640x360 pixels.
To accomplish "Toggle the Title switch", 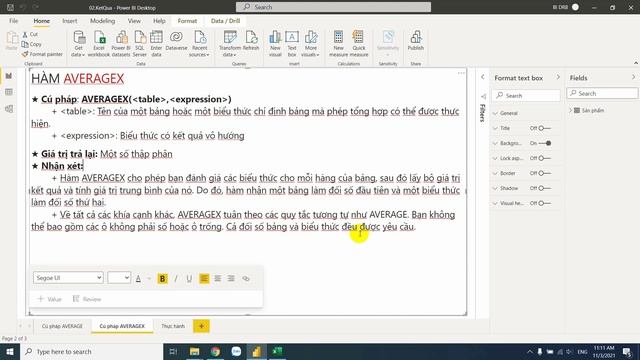I will [544, 128].
